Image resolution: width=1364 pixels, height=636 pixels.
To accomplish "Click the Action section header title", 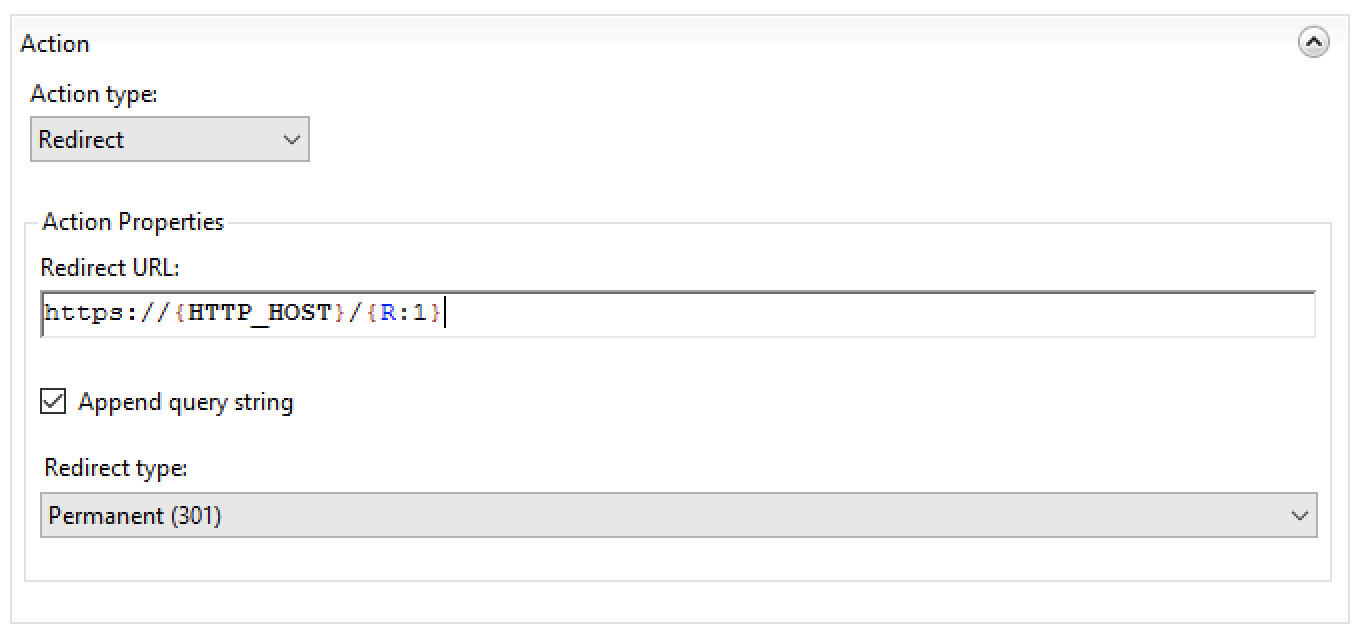I will (55, 44).
